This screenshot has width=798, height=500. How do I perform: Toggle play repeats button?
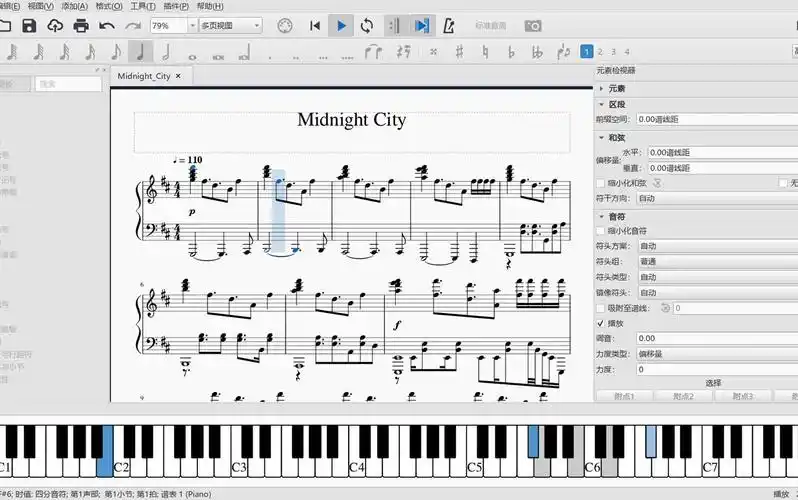(394, 25)
